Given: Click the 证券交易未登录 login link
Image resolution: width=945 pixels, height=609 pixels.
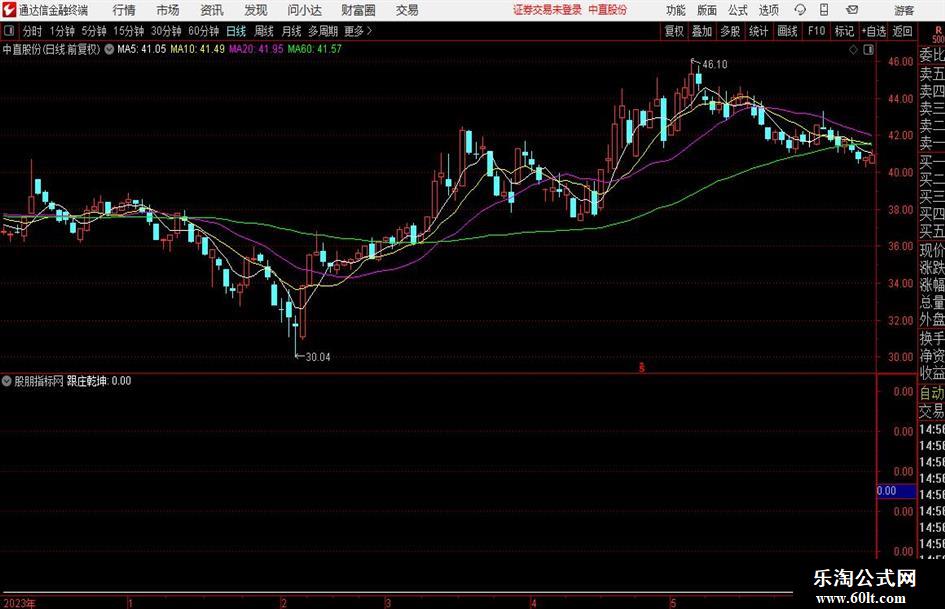Looking at the screenshot, I should (x=547, y=10).
